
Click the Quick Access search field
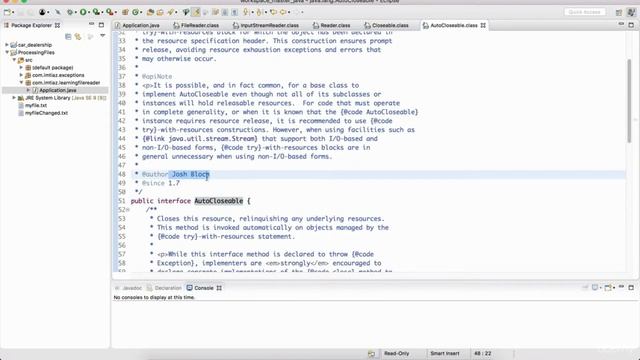pos(584,12)
